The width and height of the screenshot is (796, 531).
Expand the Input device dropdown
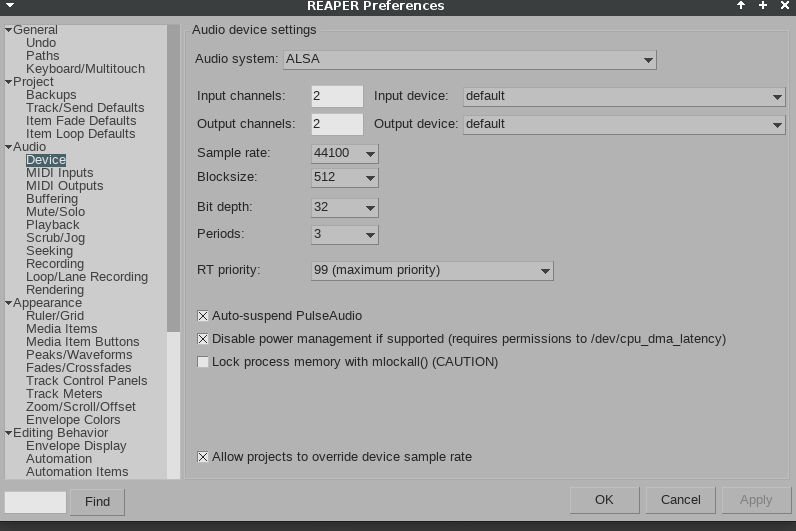coord(624,96)
